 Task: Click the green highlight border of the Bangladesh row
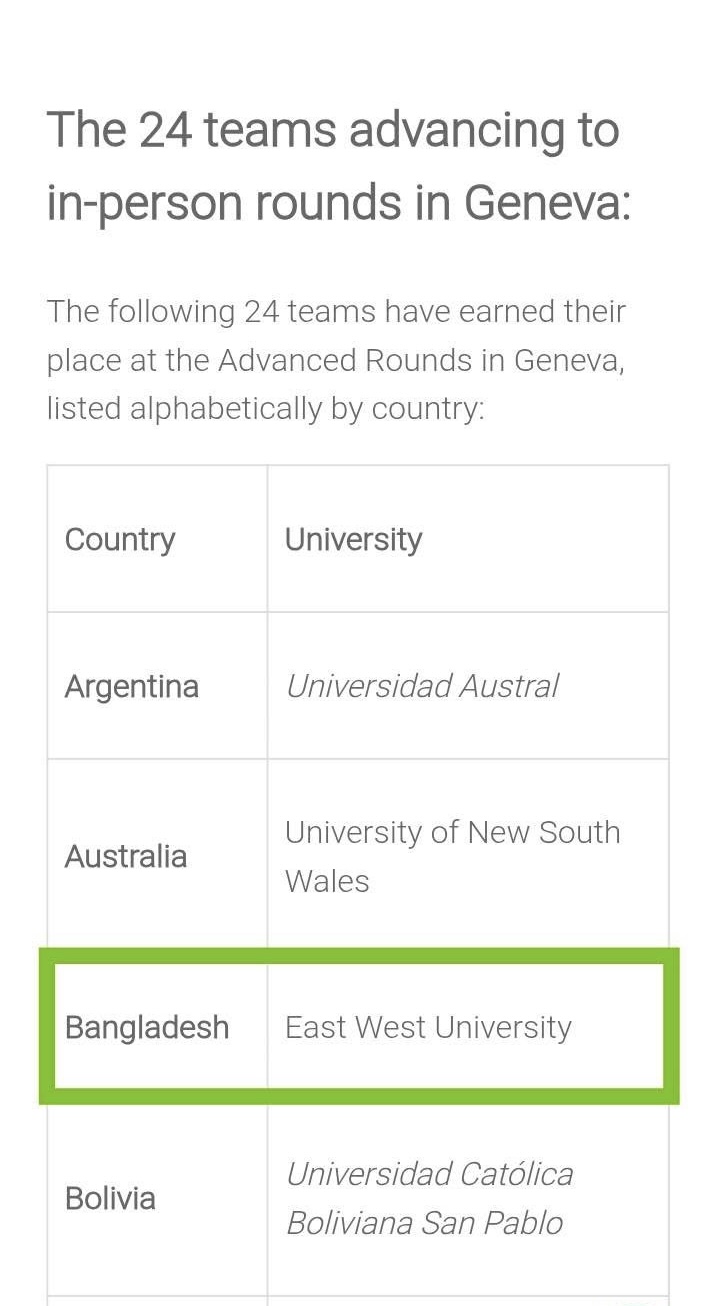tap(359, 956)
